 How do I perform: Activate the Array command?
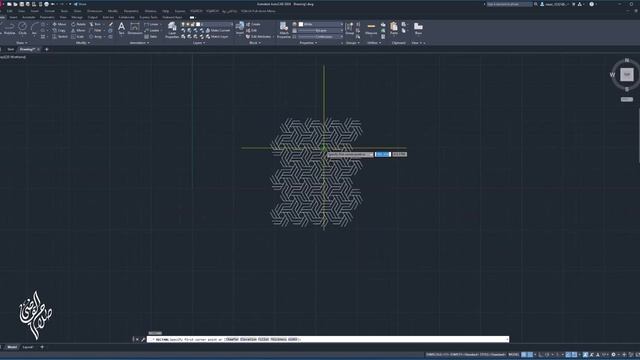click(x=96, y=36)
